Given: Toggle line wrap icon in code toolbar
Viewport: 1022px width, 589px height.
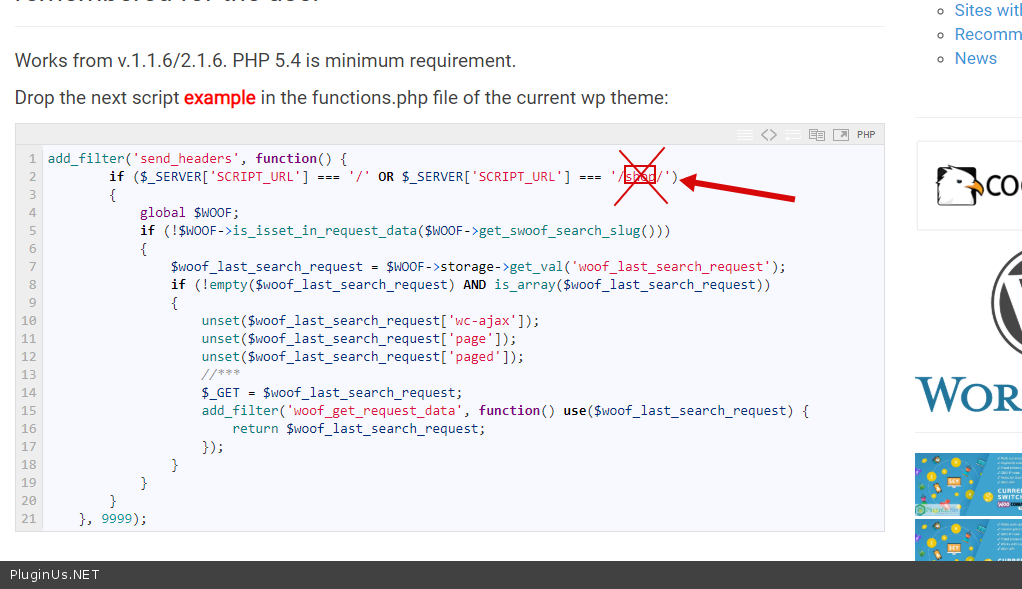Looking at the screenshot, I should pos(792,135).
